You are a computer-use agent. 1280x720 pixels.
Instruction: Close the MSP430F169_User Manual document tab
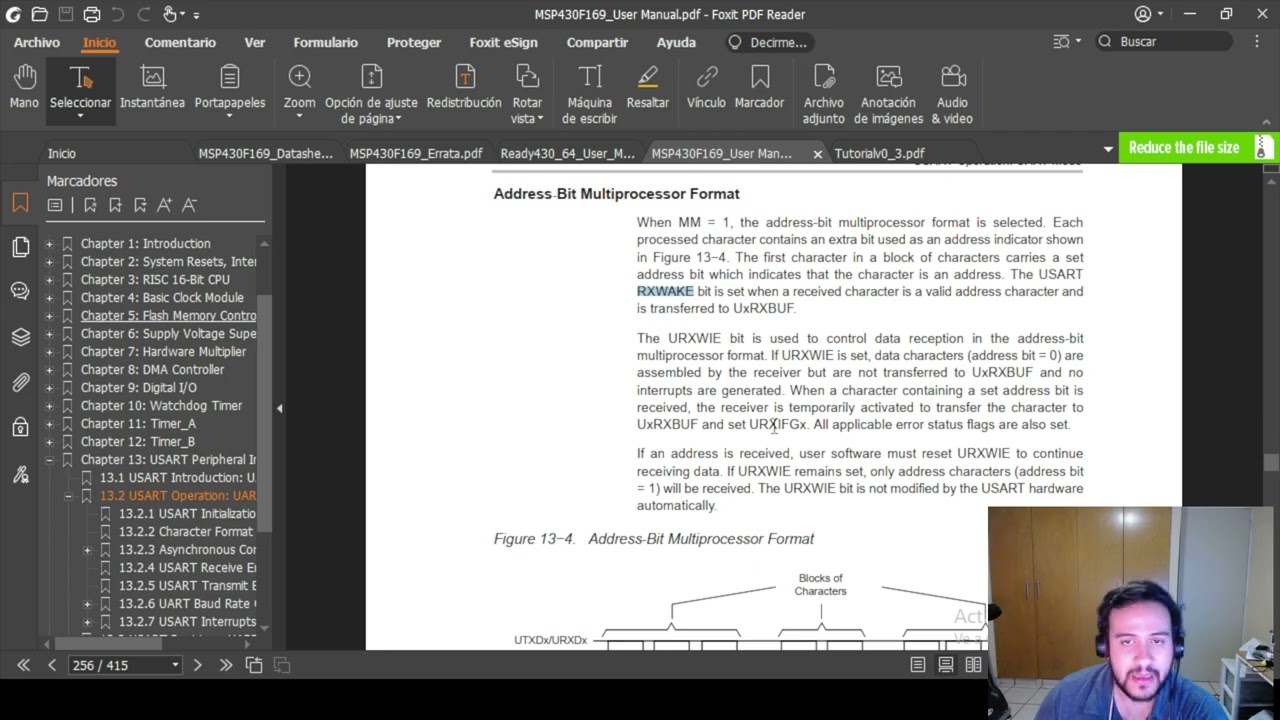[817, 154]
